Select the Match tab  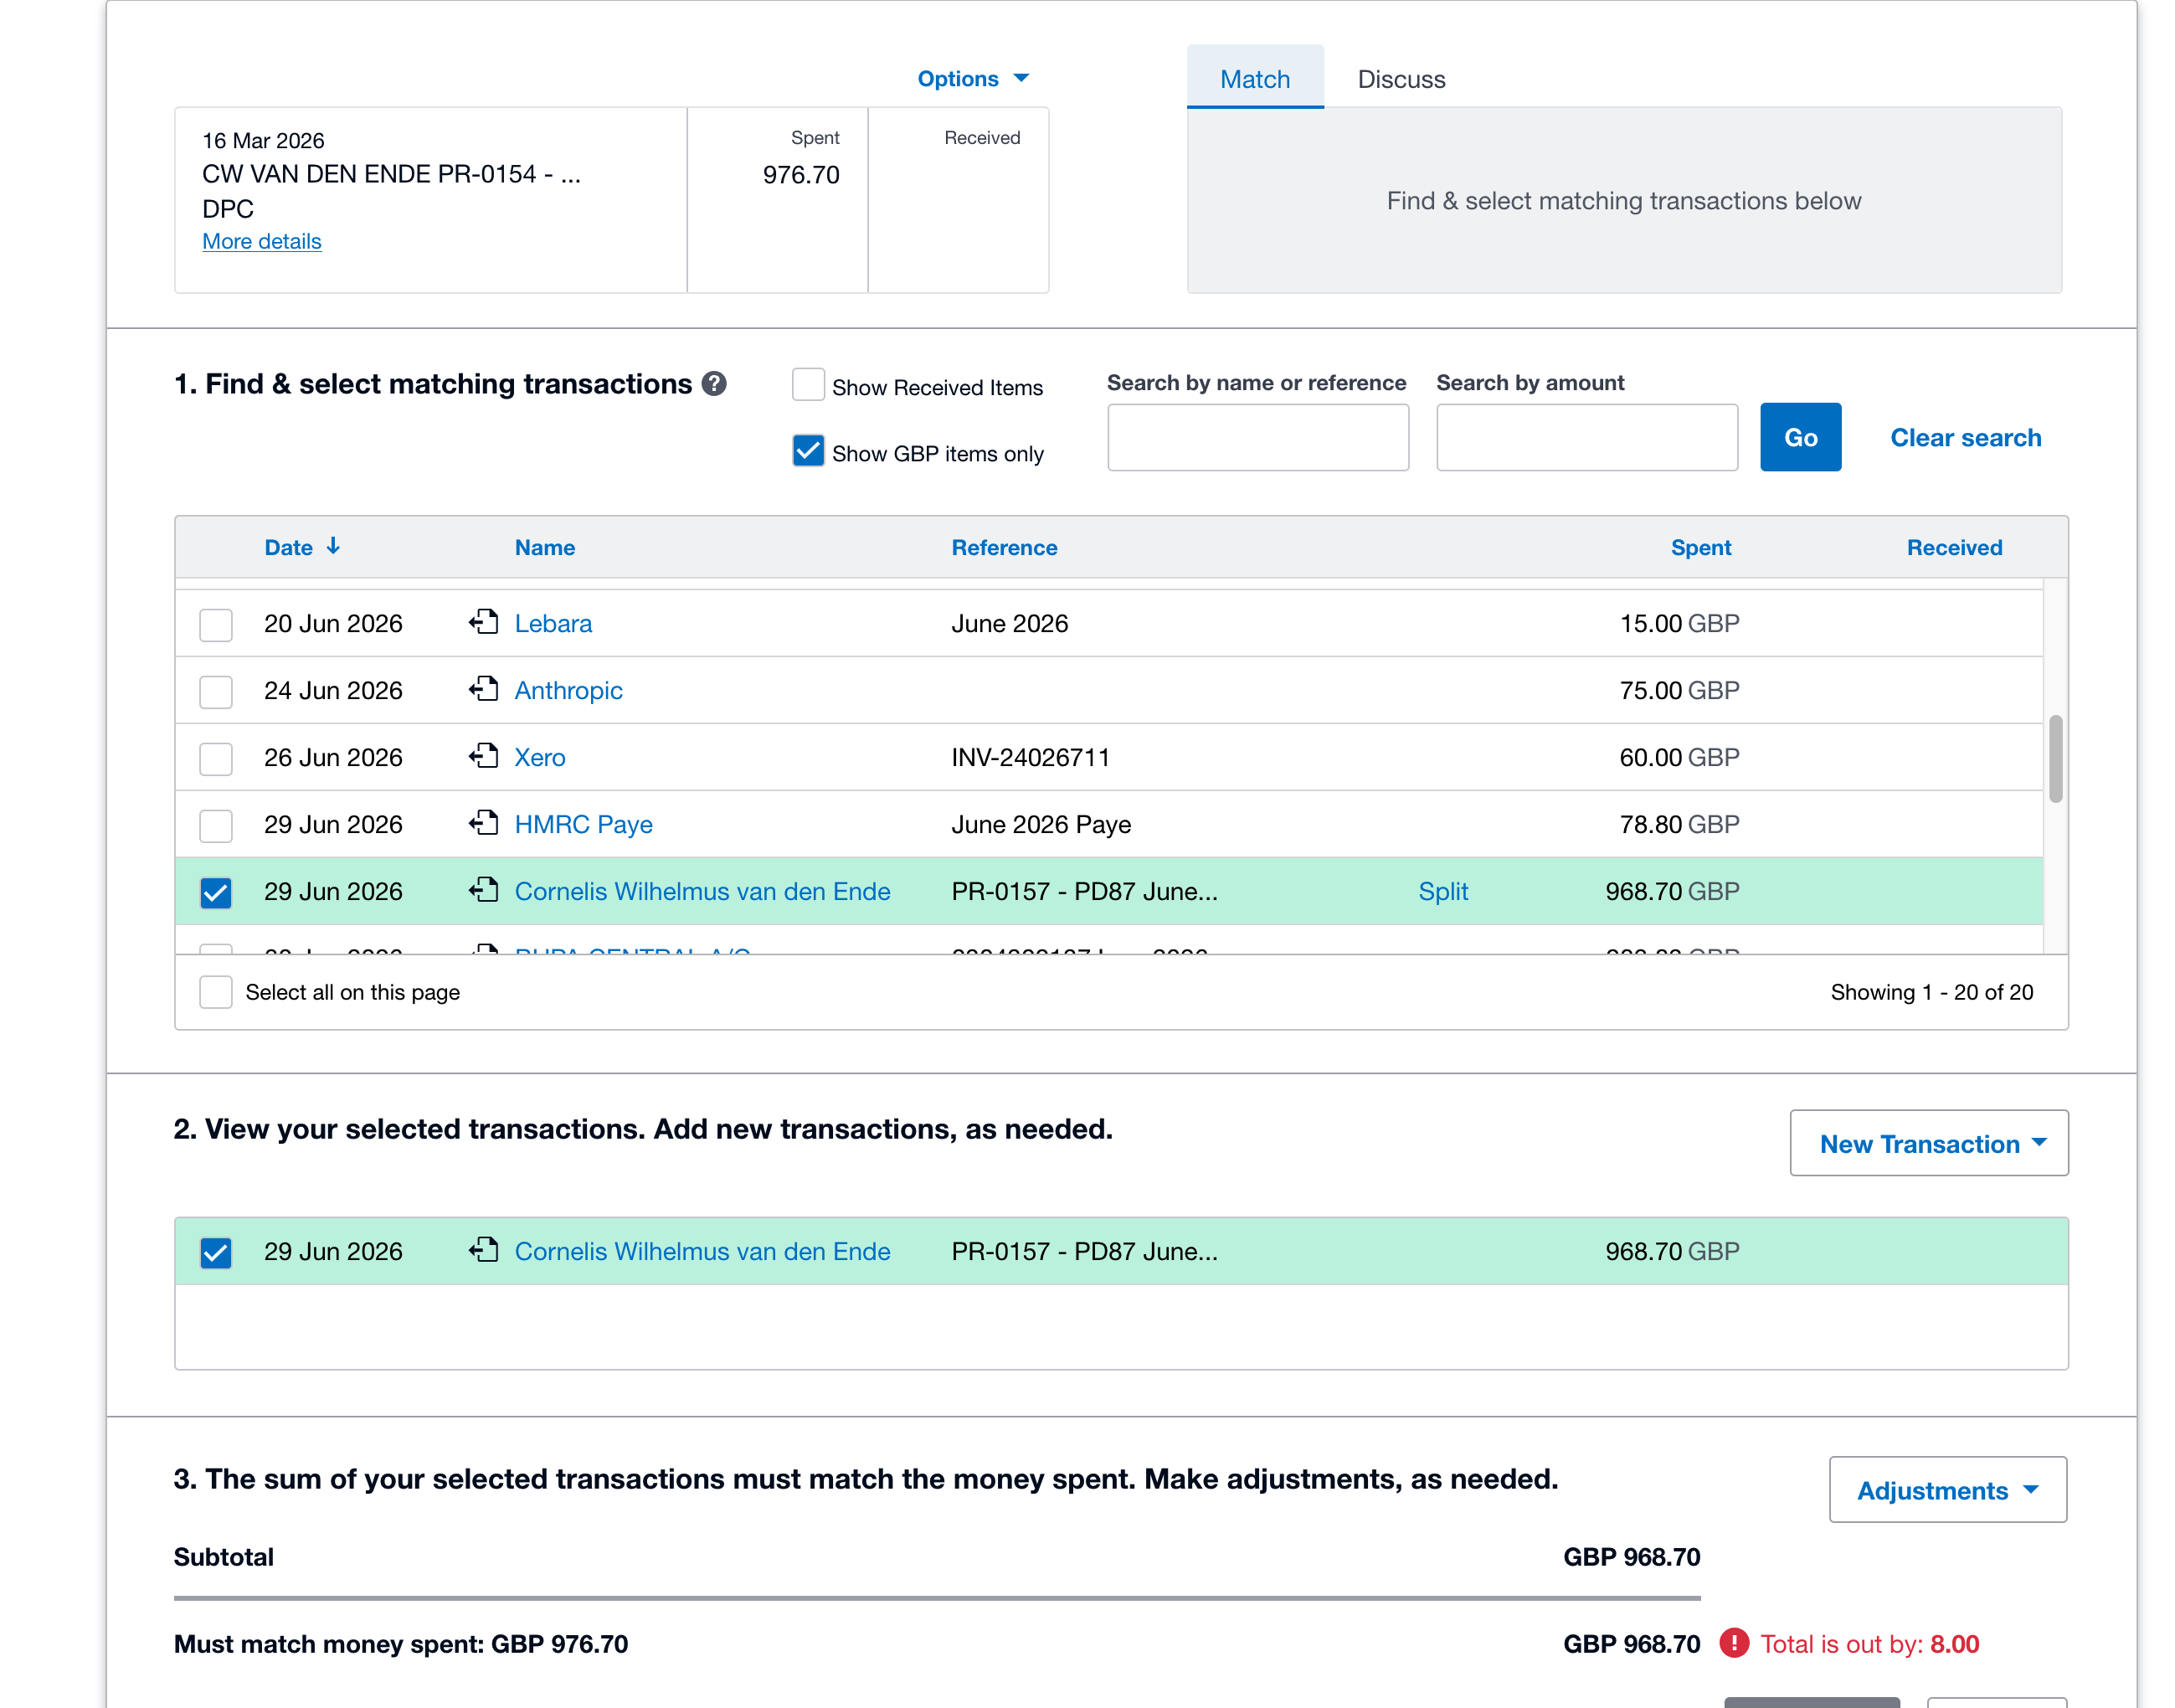[x=1255, y=78]
